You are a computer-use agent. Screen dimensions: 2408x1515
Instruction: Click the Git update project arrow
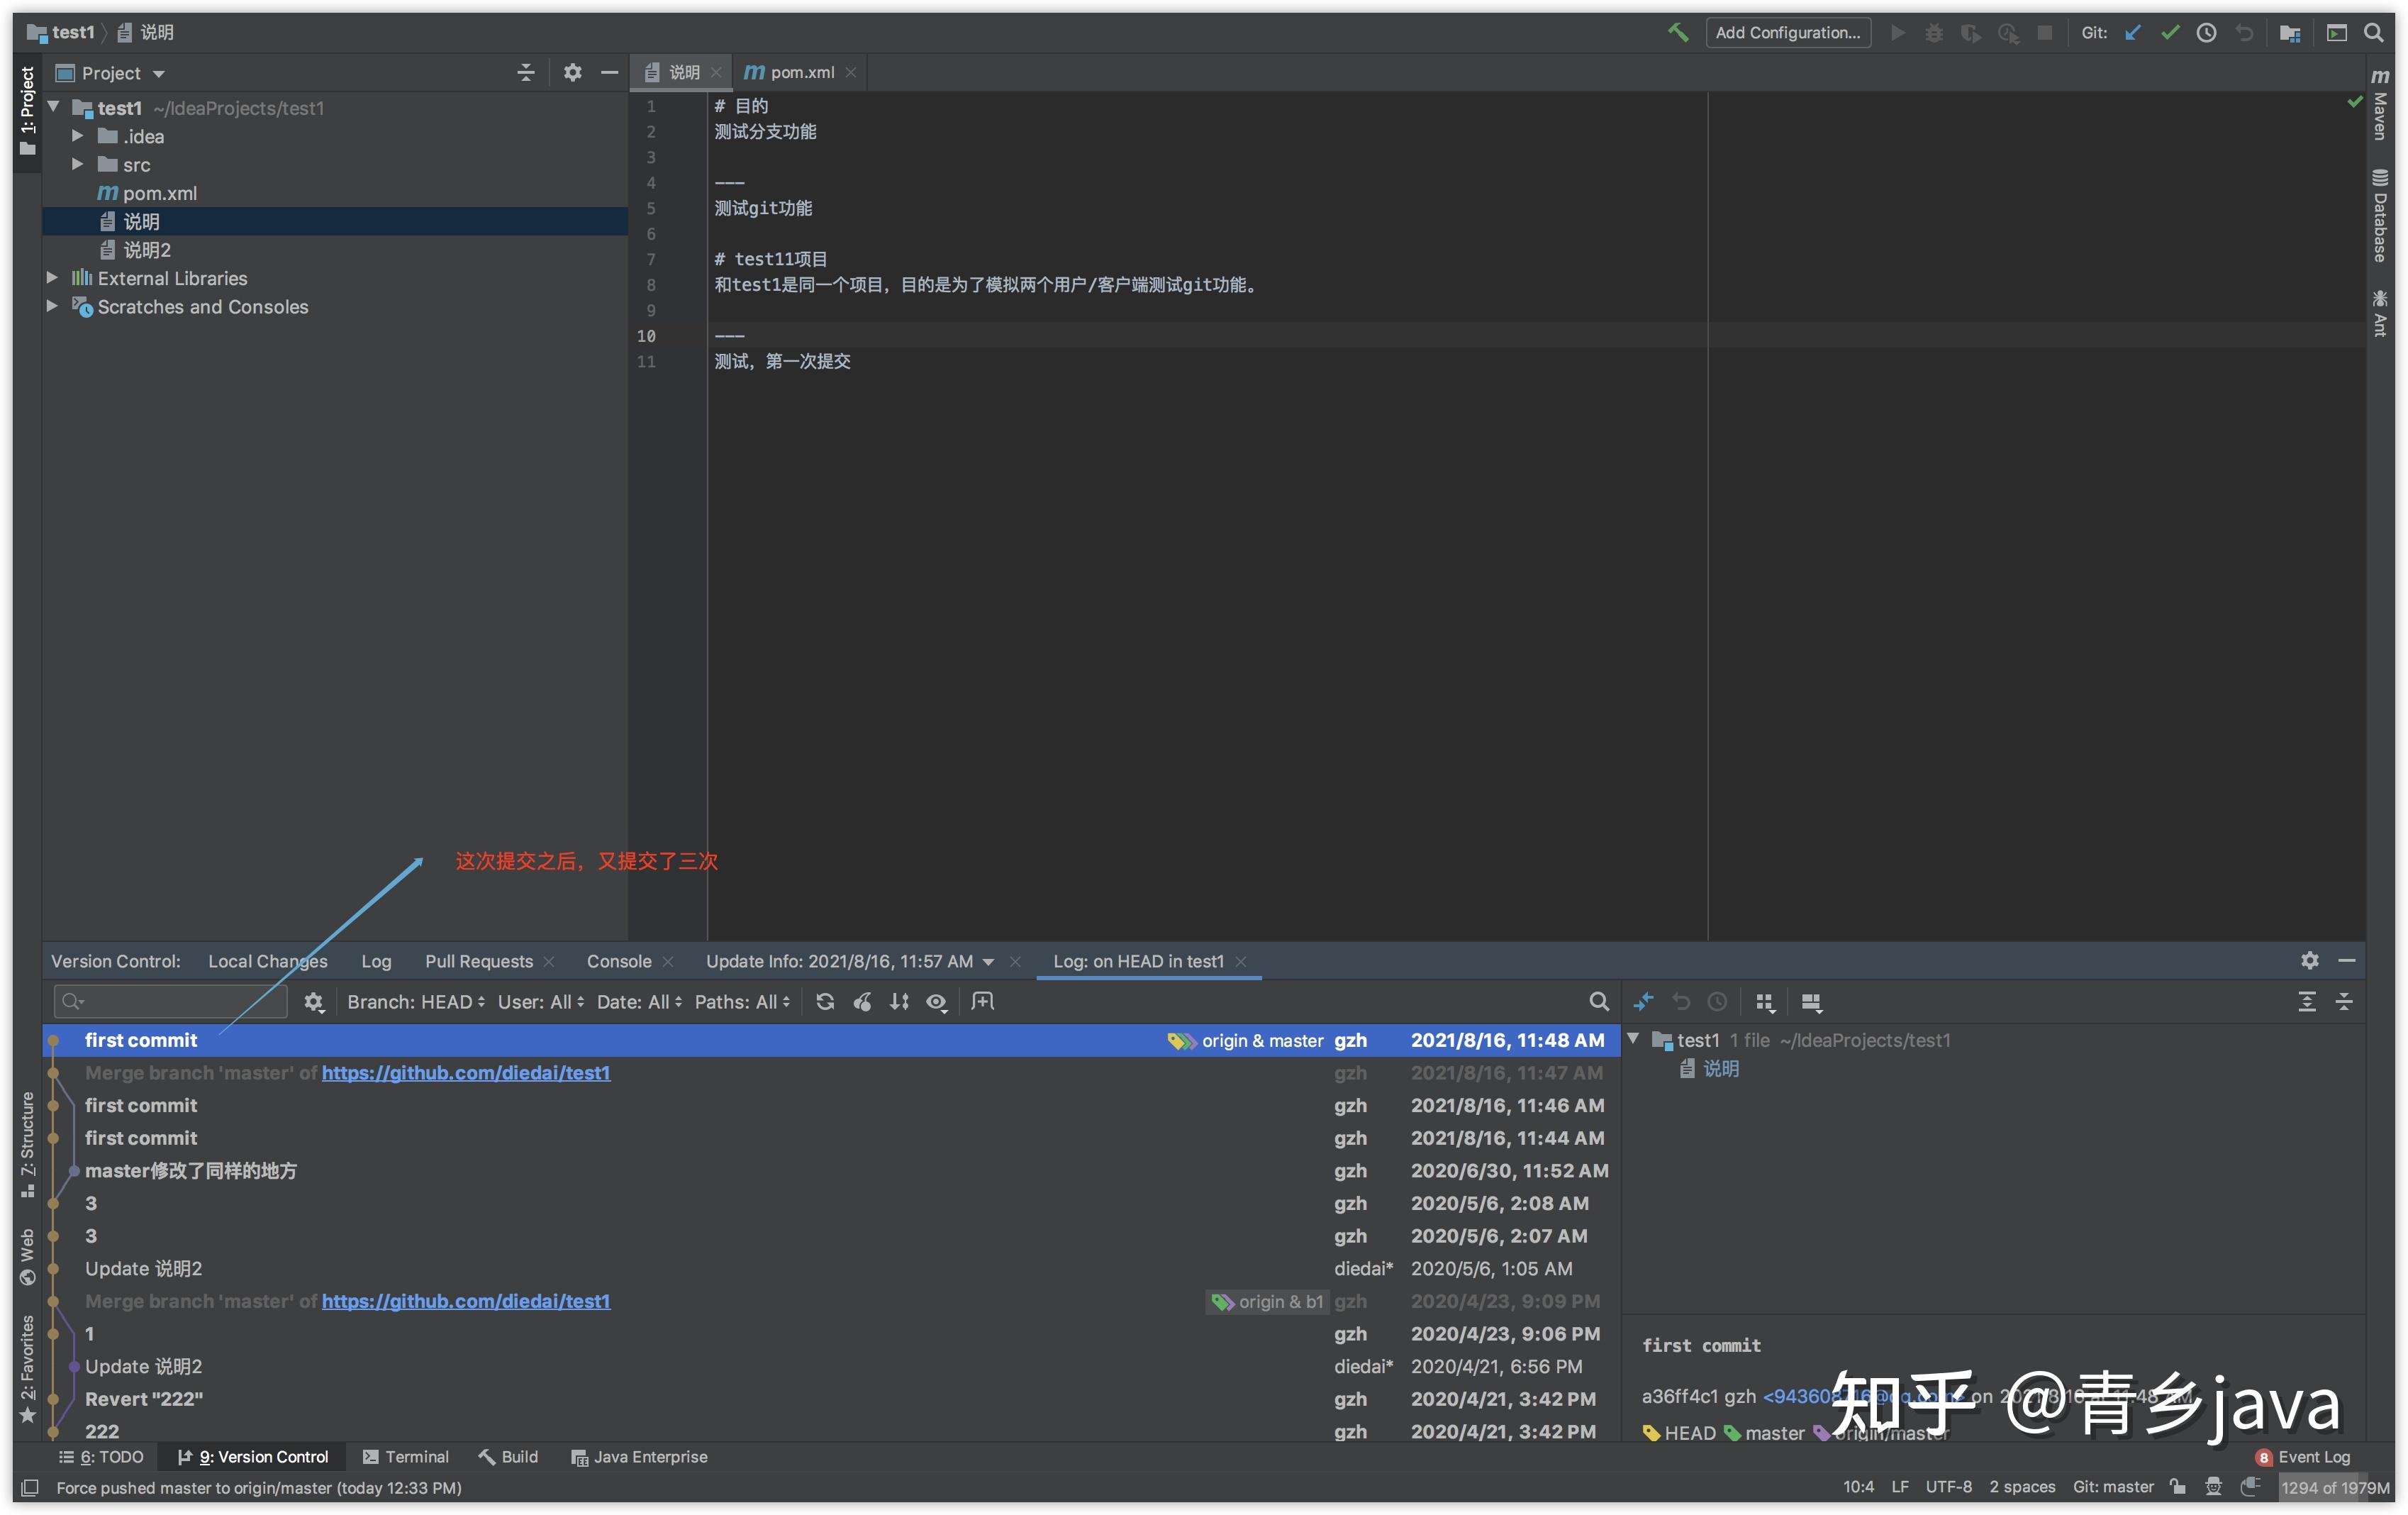(2132, 33)
